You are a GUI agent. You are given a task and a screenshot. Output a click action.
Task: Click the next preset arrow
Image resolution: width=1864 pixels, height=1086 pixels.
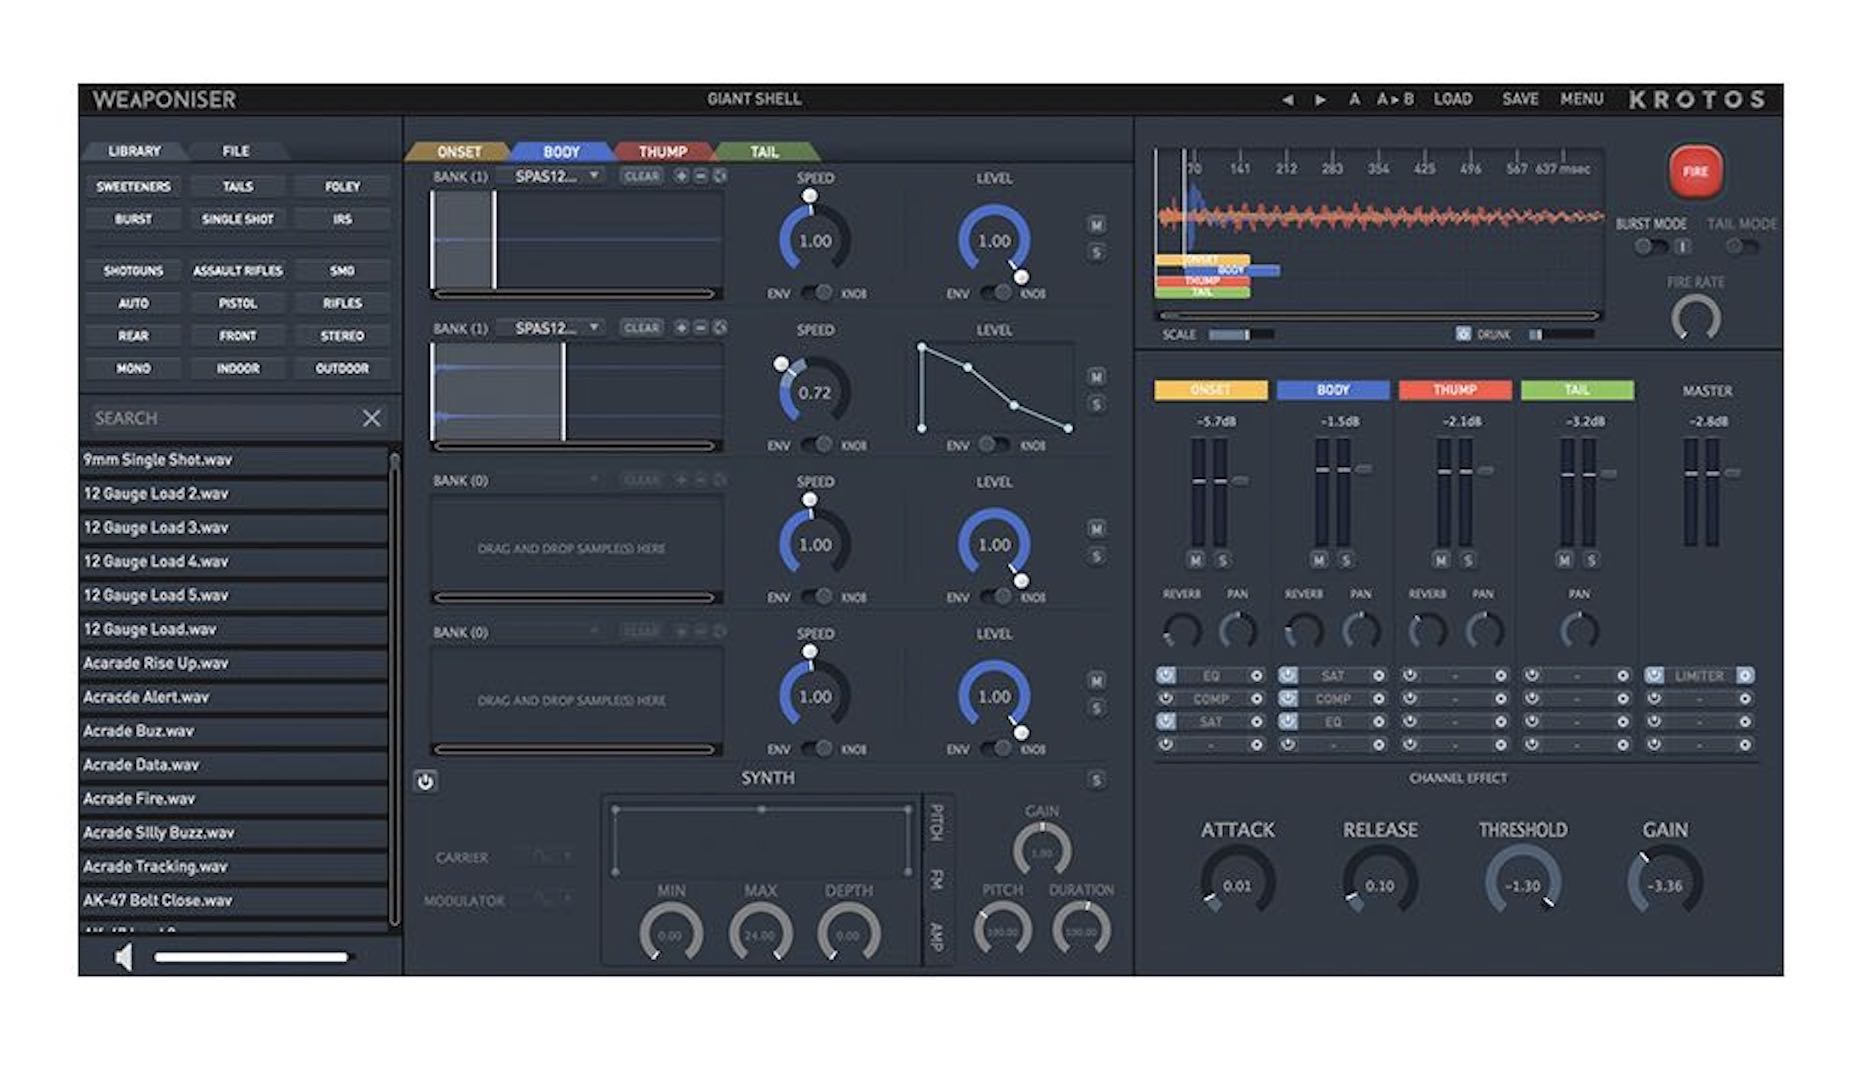[x=1321, y=100]
